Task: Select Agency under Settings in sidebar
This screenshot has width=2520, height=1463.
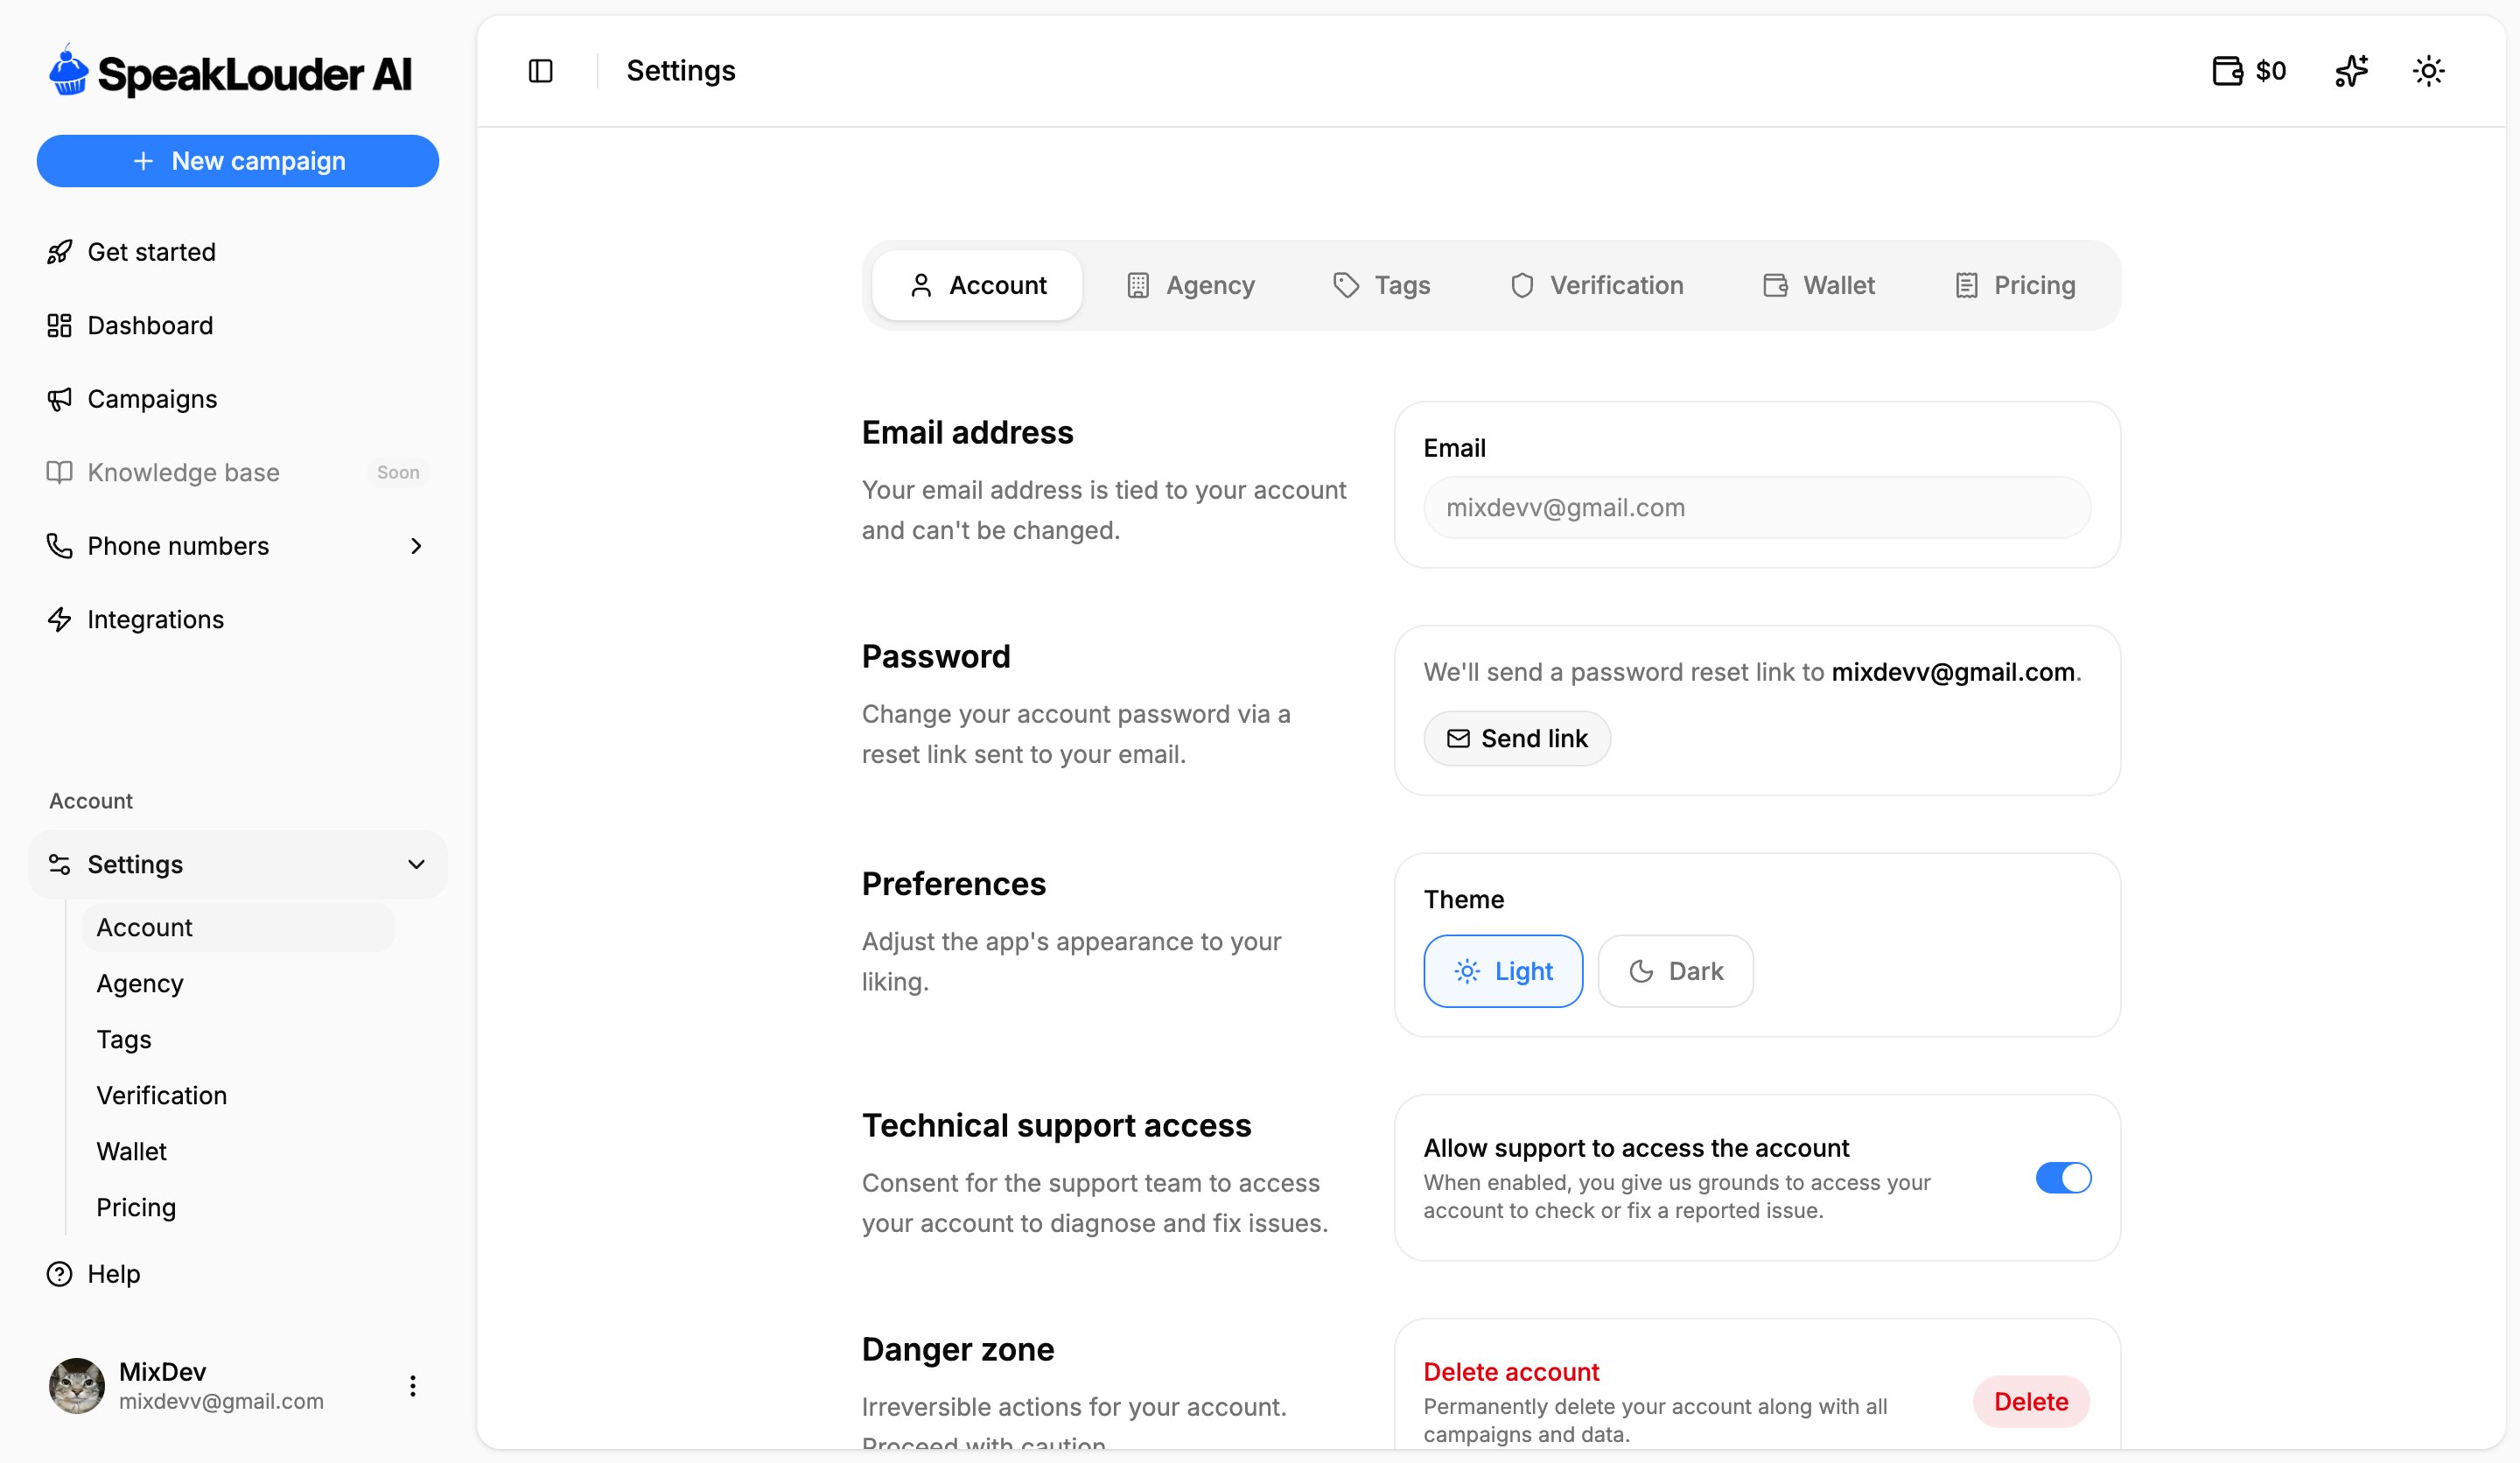Action: (x=238, y=983)
